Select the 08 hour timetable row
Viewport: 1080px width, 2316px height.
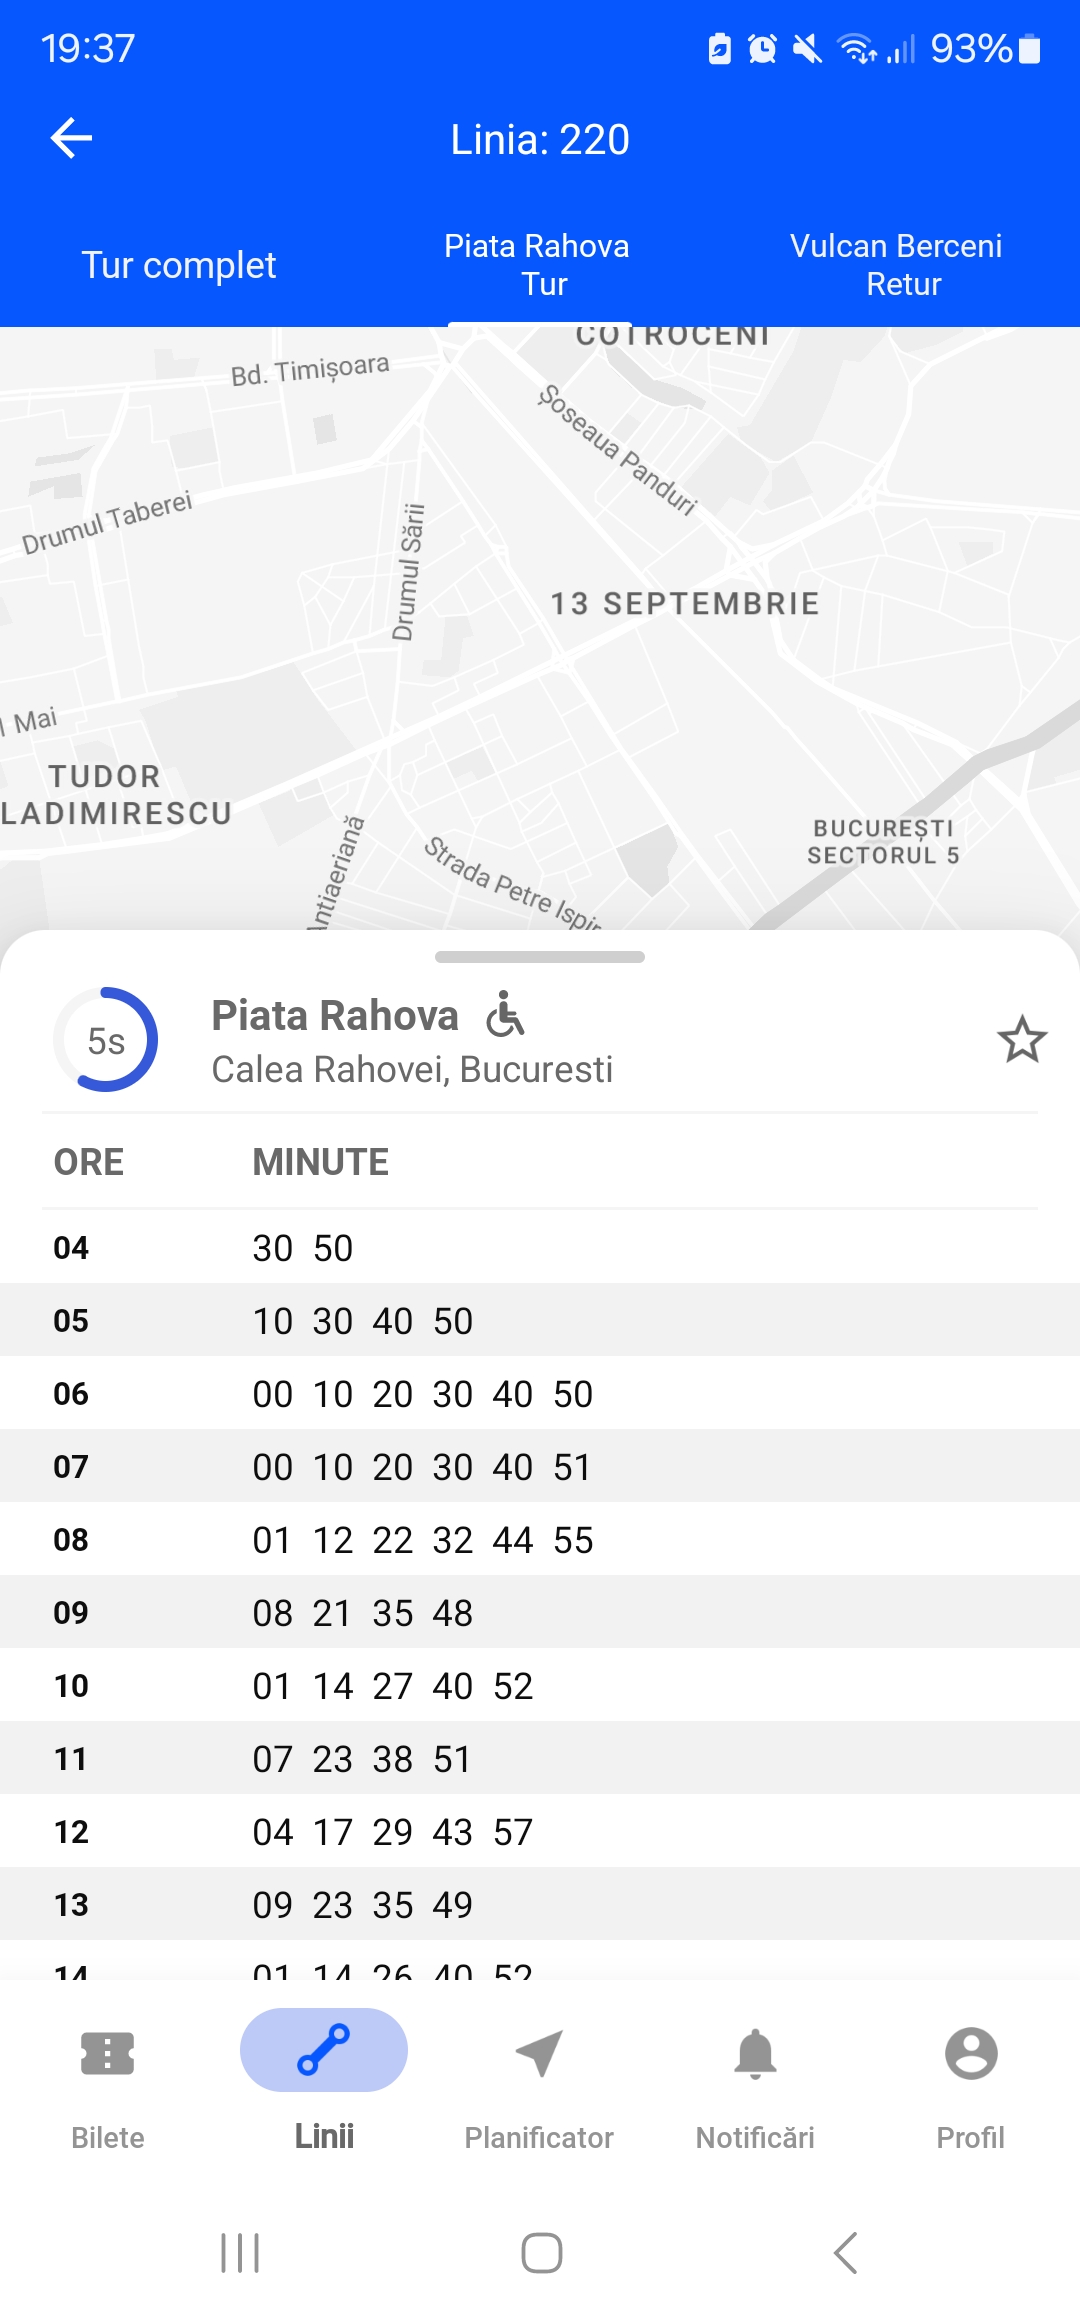coord(540,1540)
